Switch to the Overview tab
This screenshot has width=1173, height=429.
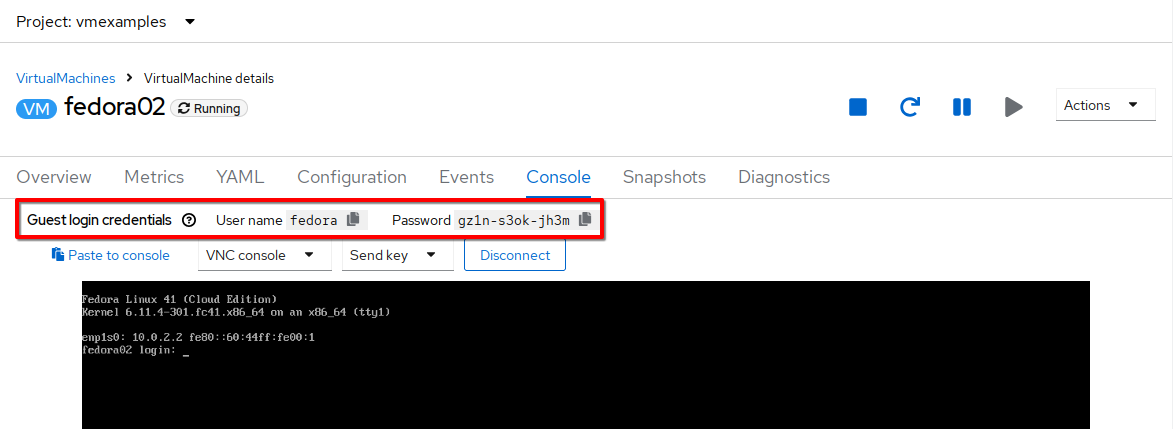(x=54, y=177)
